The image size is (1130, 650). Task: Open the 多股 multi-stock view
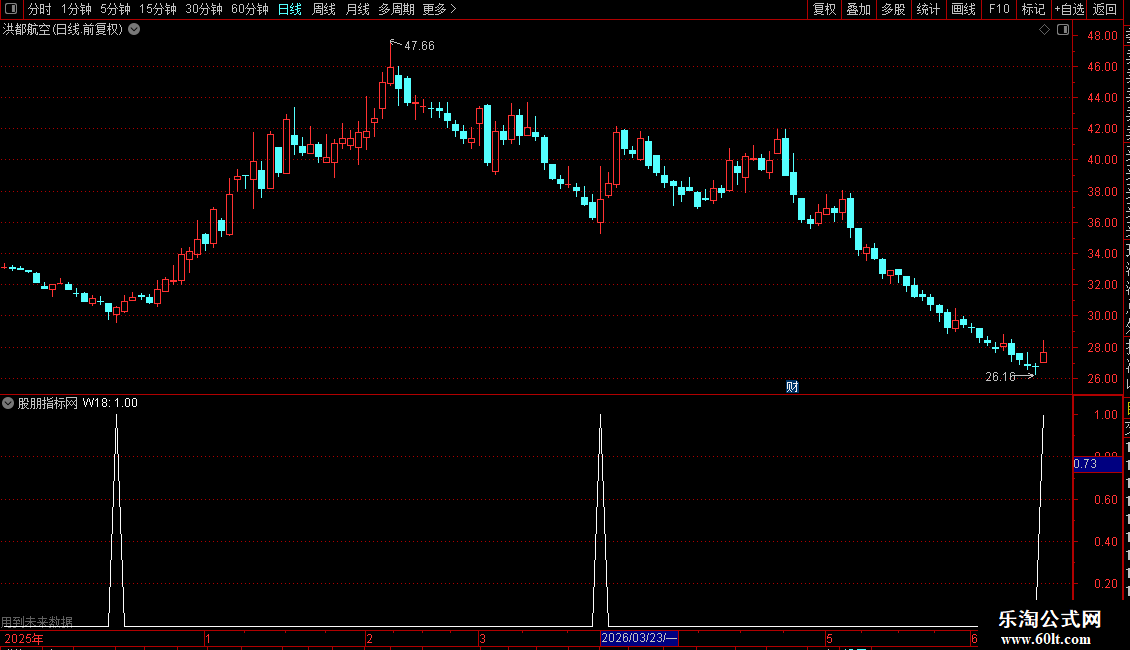coord(894,9)
